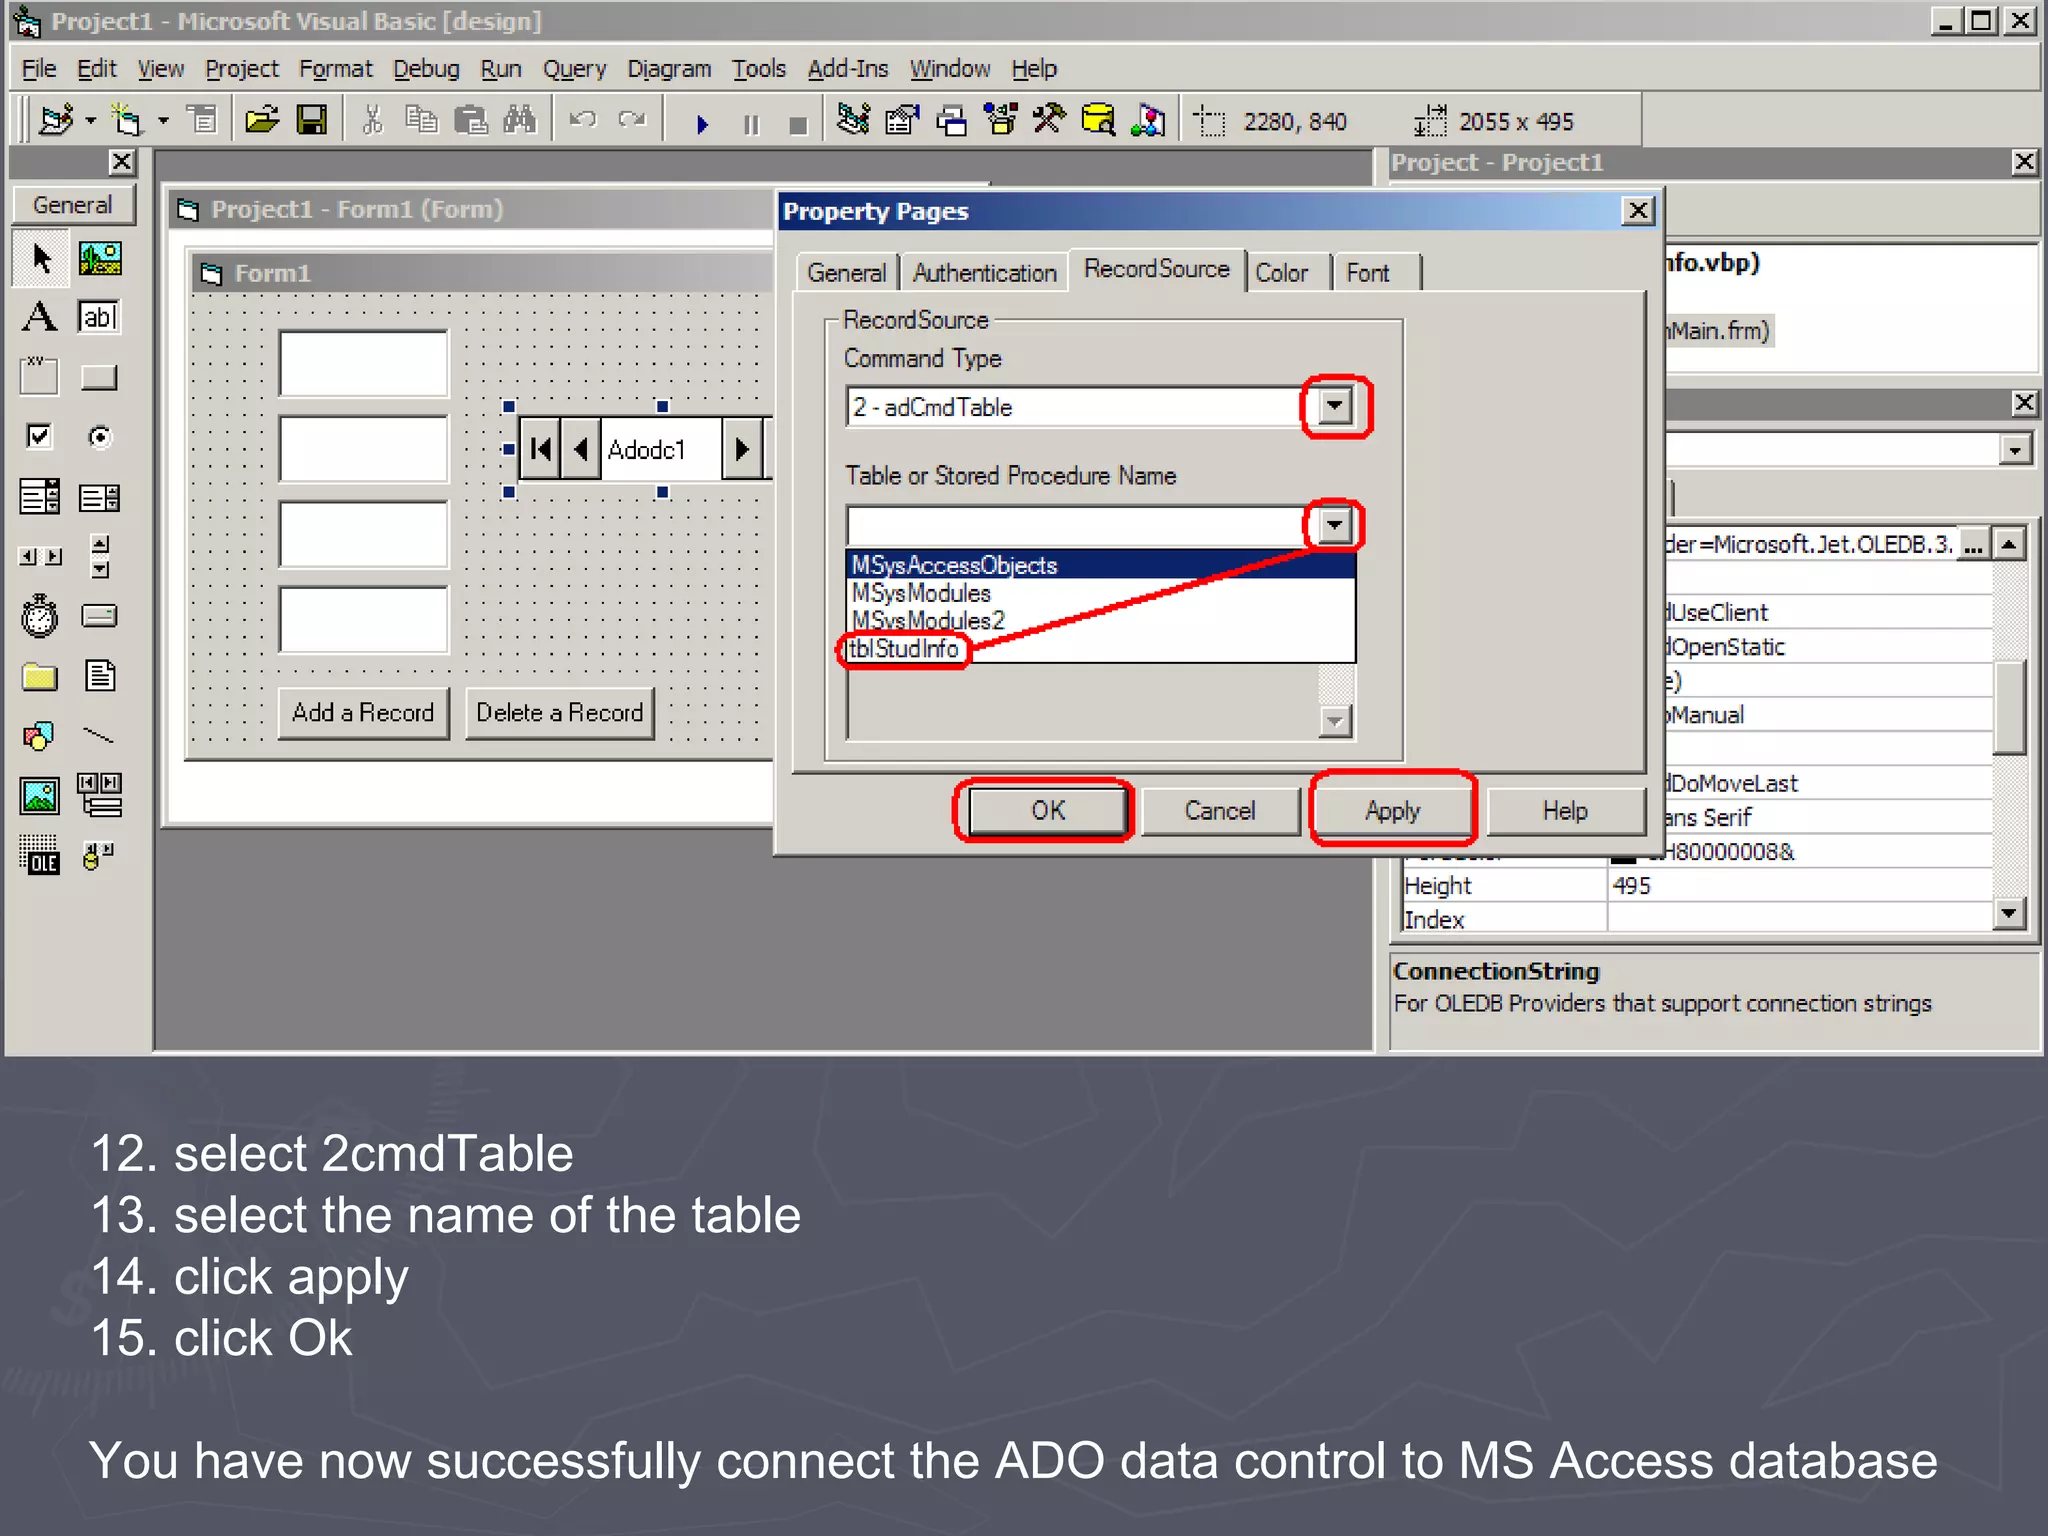Select the Image tool in the toolbox
The height and width of the screenshot is (1536, 2048).
pos(40,796)
